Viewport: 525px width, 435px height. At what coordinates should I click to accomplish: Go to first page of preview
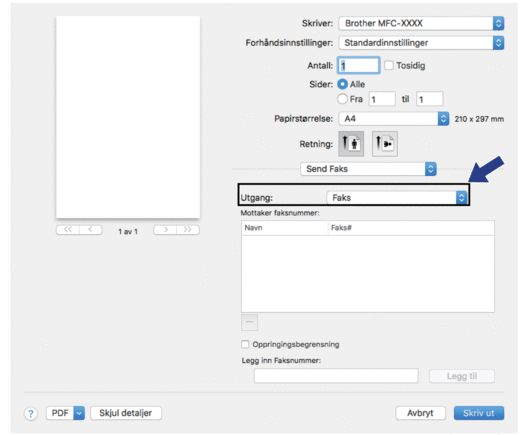[68, 230]
